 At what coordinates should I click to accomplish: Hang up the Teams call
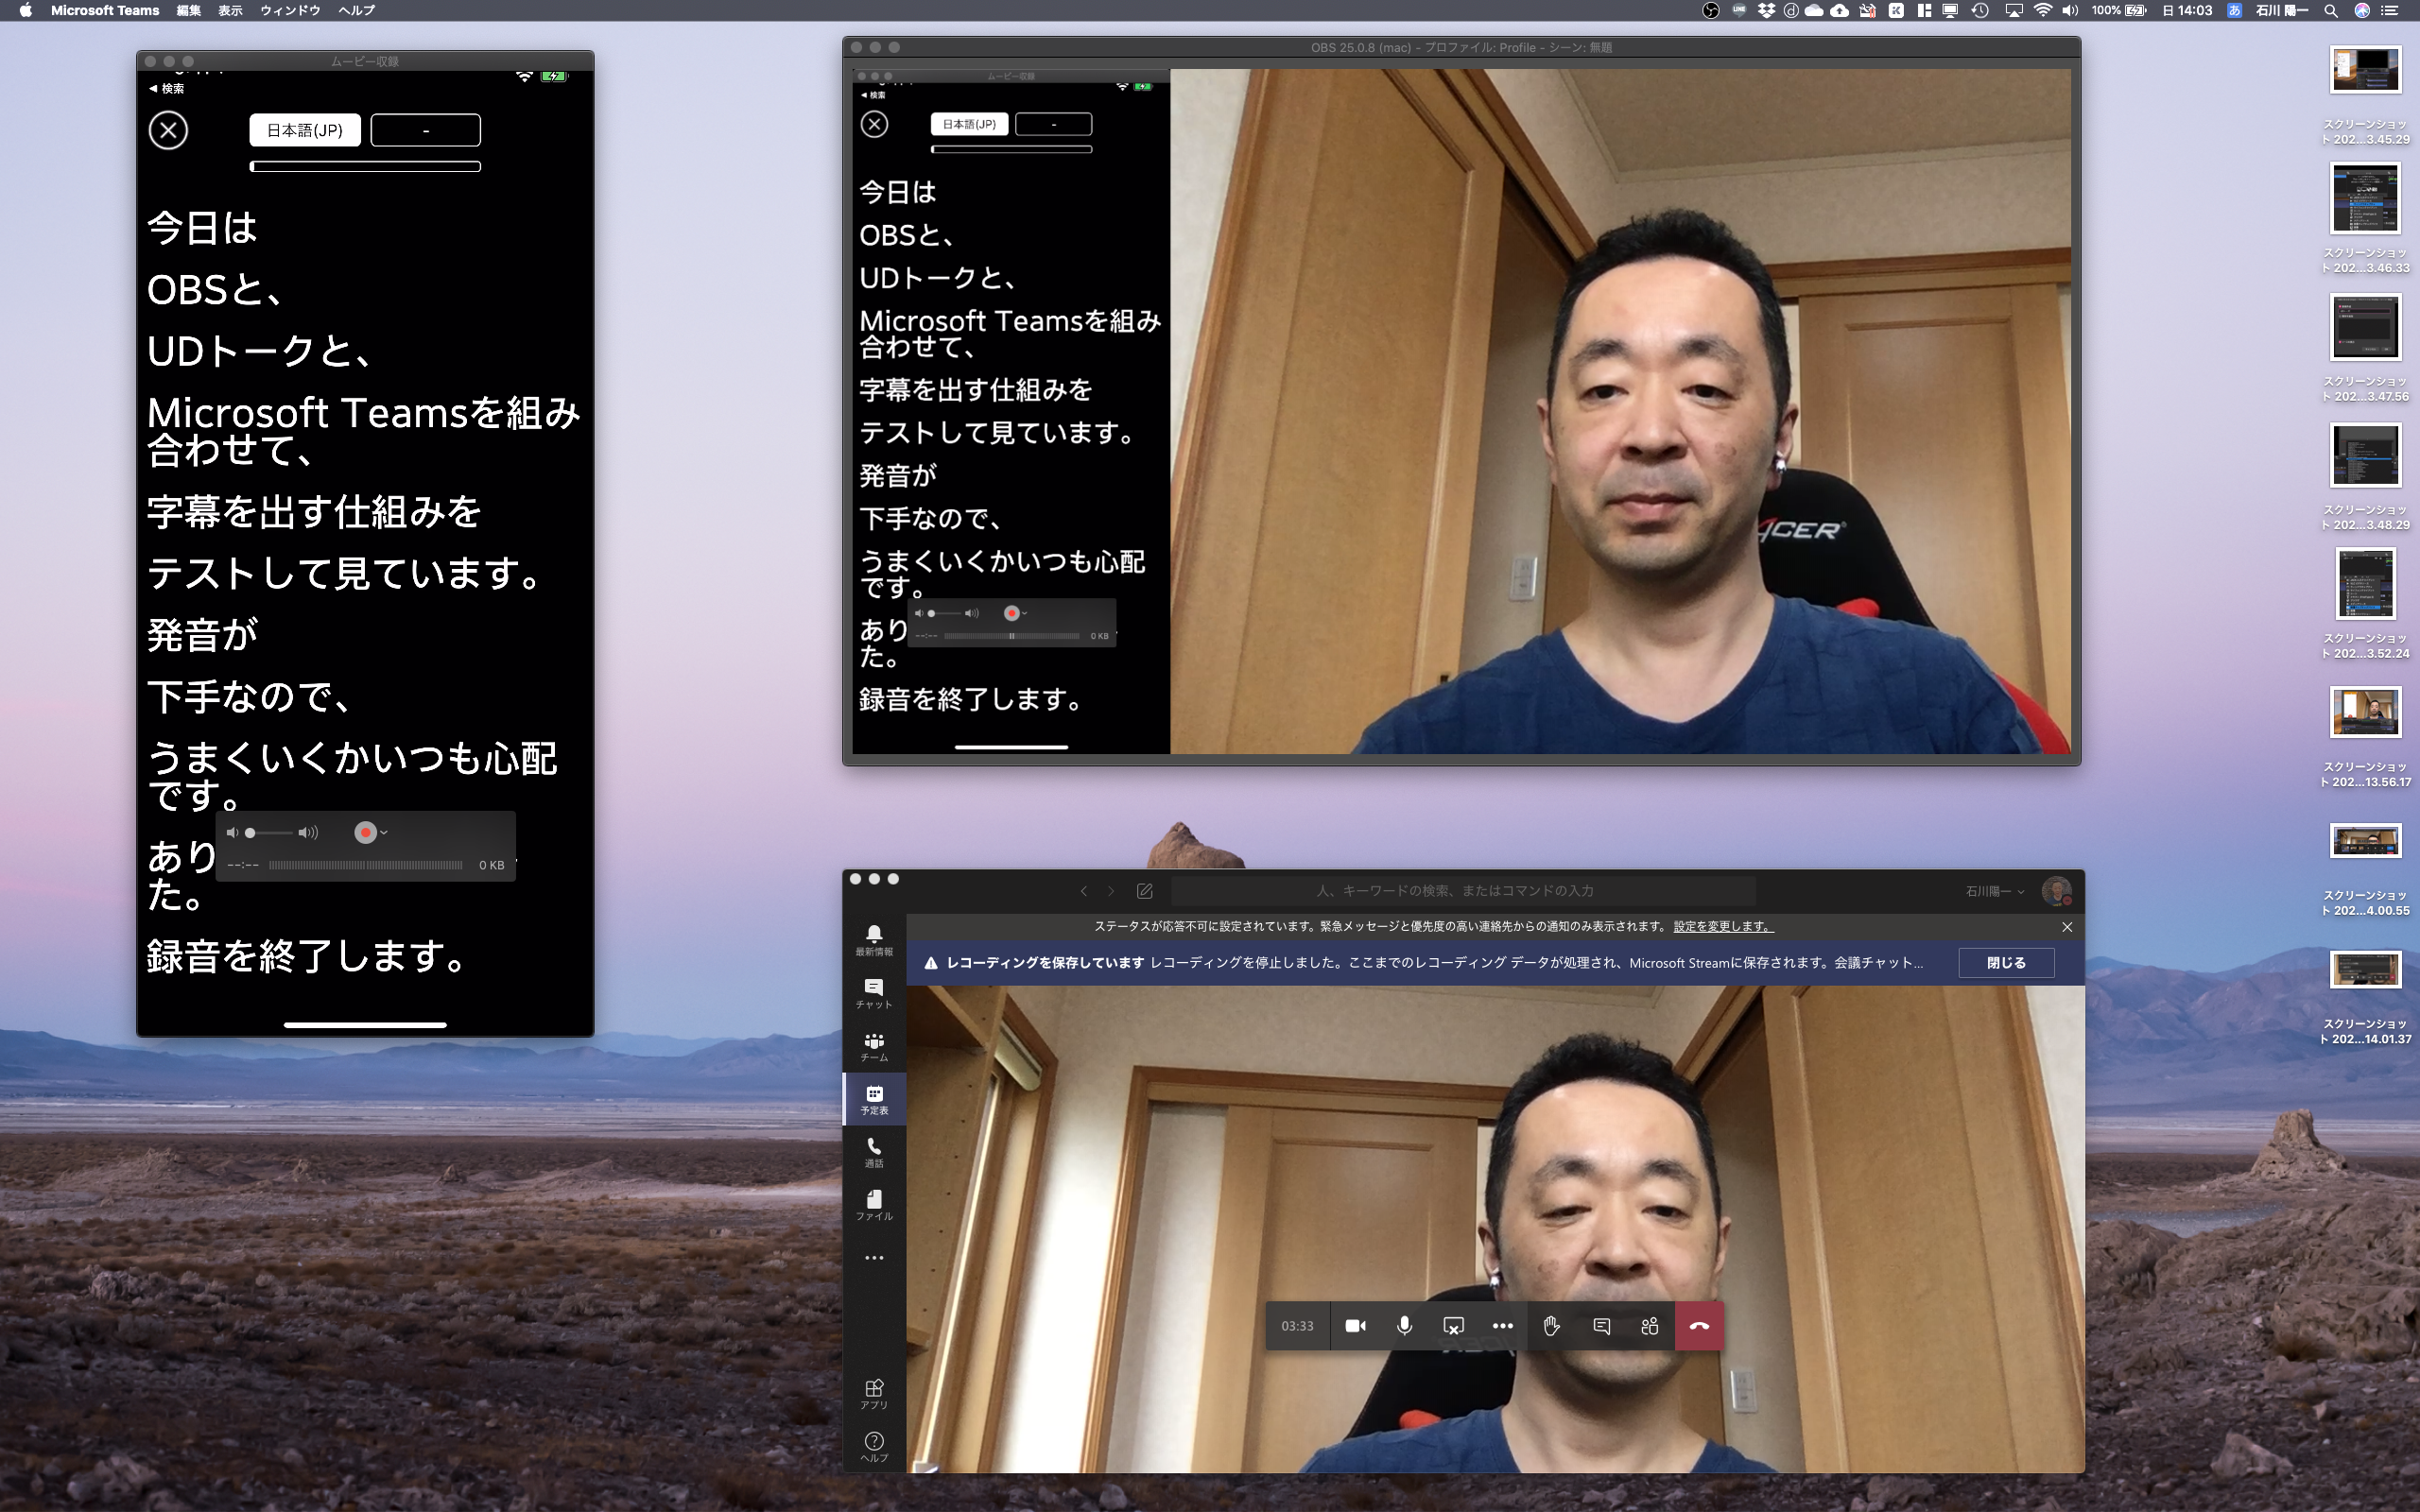pyautogui.click(x=1700, y=1325)
